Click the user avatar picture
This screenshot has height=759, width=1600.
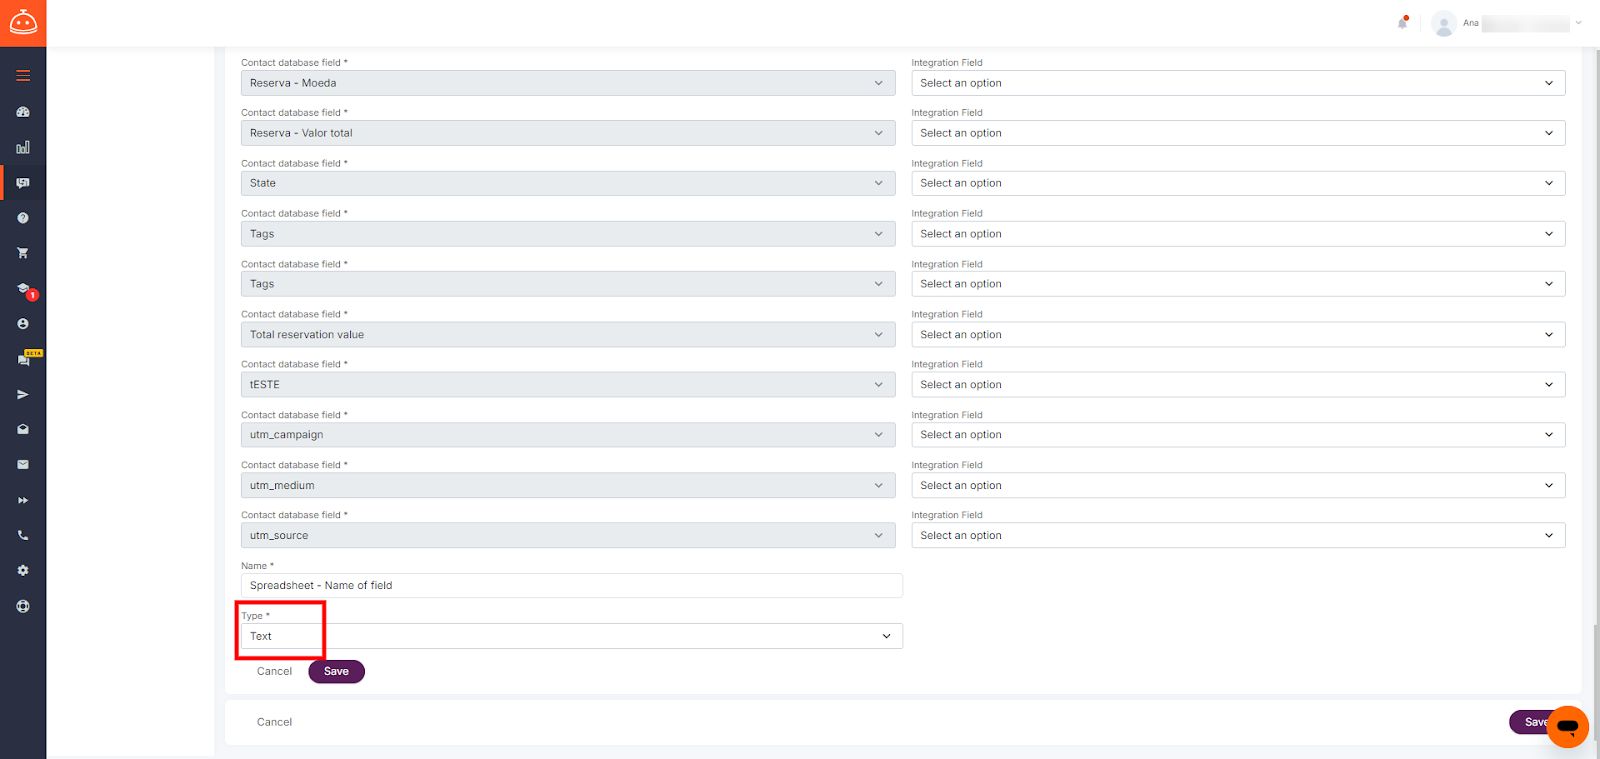(x=1443, y=23)
